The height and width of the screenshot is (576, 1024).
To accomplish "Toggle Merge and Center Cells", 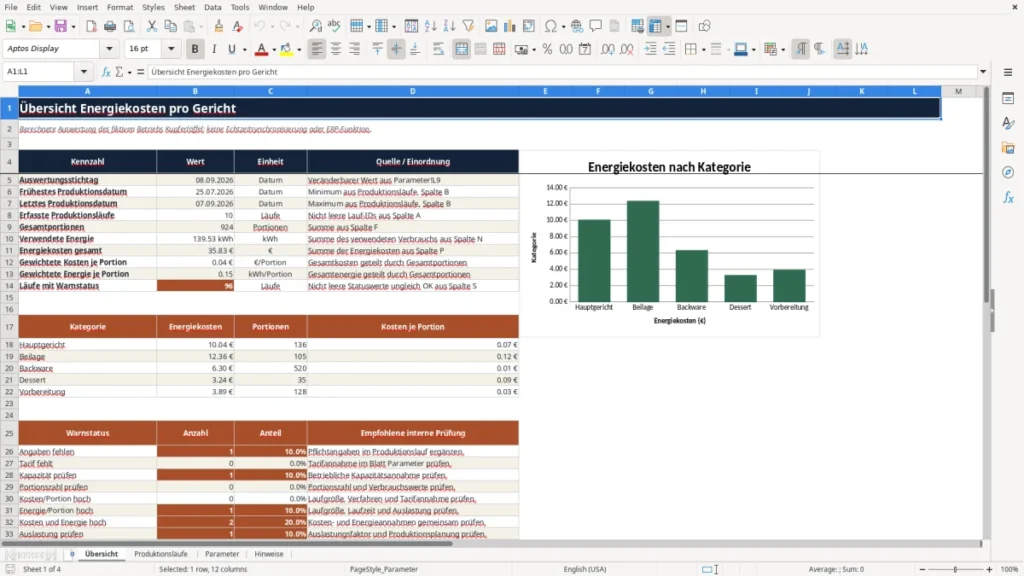I will (461, 49).
